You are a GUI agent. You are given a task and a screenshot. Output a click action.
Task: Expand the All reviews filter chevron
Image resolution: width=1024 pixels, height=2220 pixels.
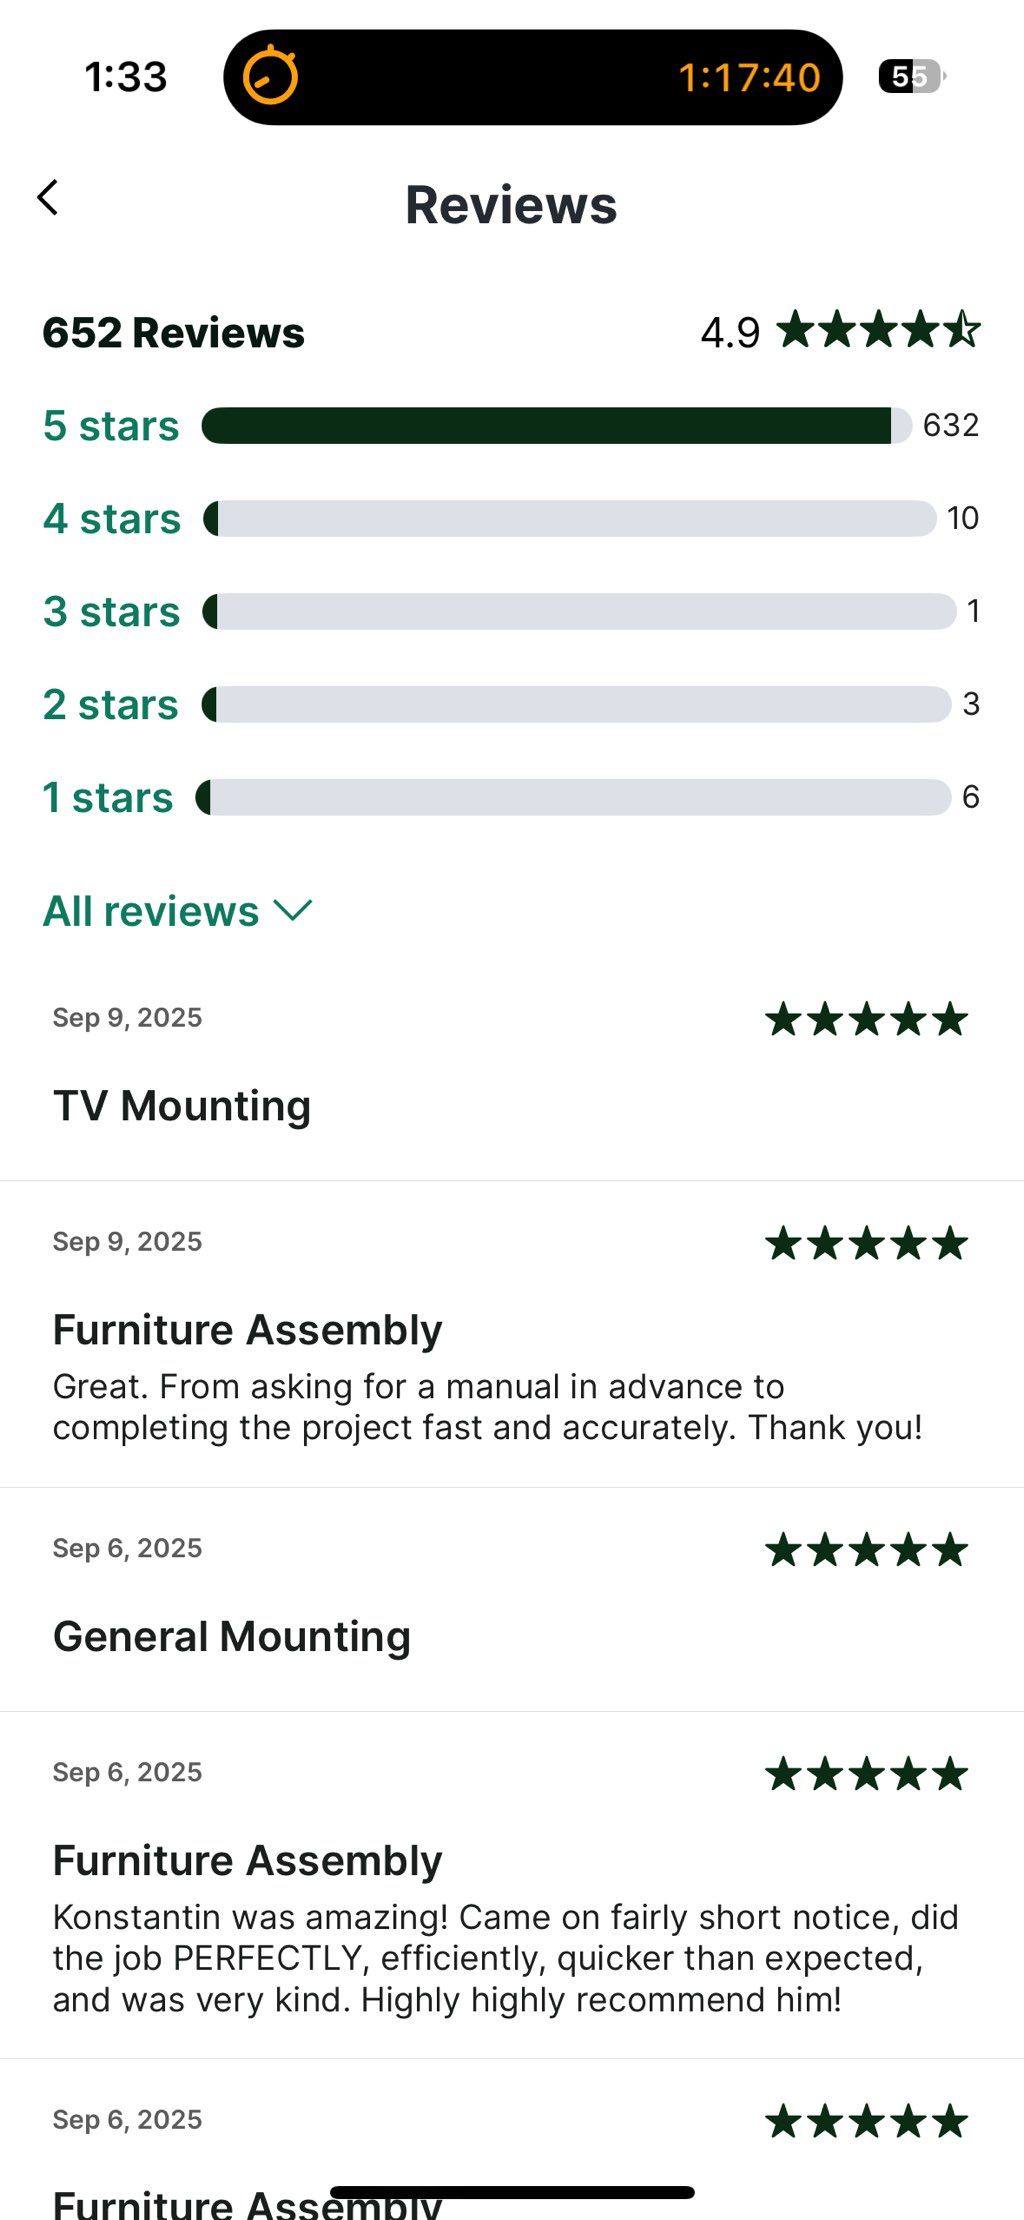pyautogui.click(x=293, y=911)
